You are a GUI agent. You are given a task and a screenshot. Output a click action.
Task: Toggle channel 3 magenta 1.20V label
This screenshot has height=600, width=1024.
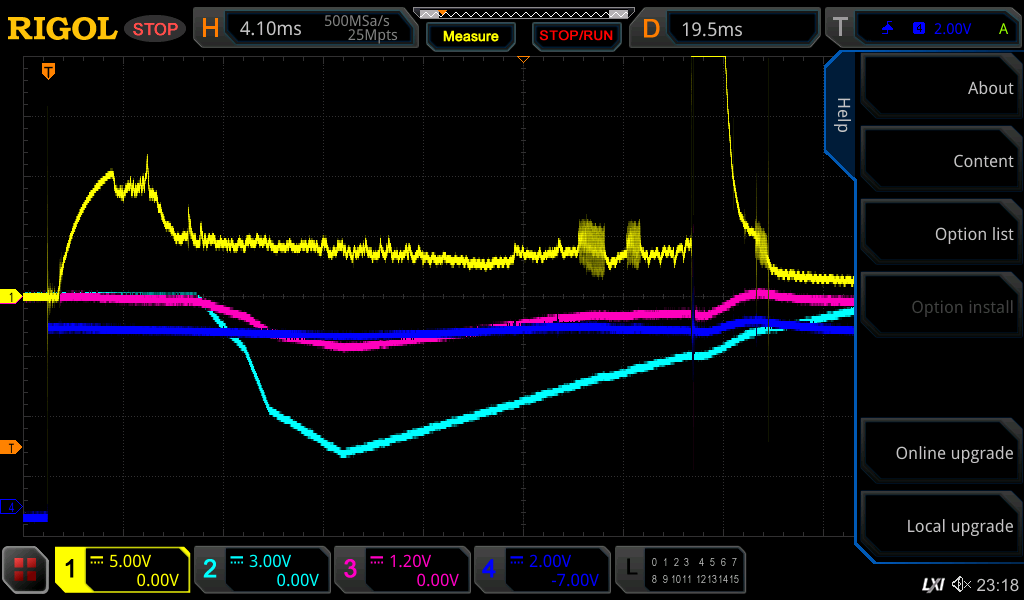point(402,570)
